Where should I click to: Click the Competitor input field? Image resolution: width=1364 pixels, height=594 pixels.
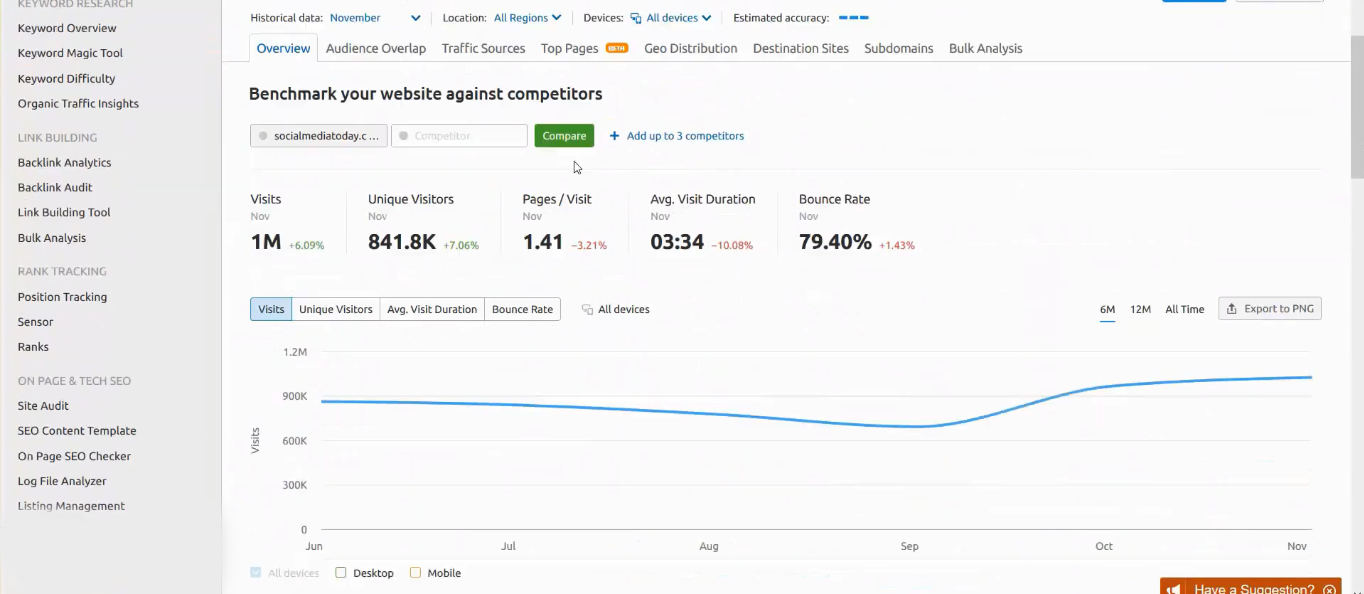coord(459,136)
